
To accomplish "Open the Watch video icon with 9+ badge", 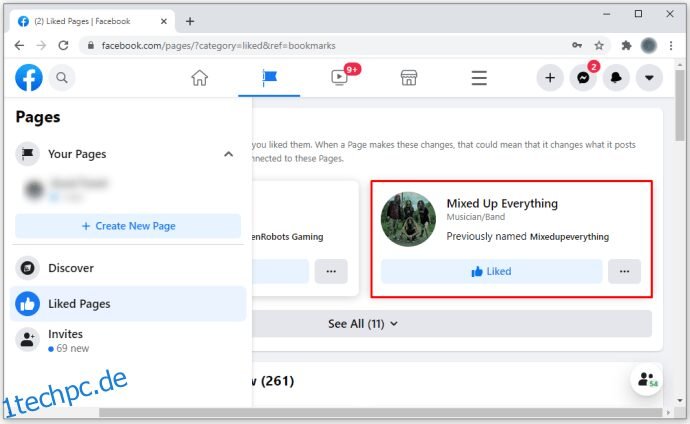I will 340,77.
